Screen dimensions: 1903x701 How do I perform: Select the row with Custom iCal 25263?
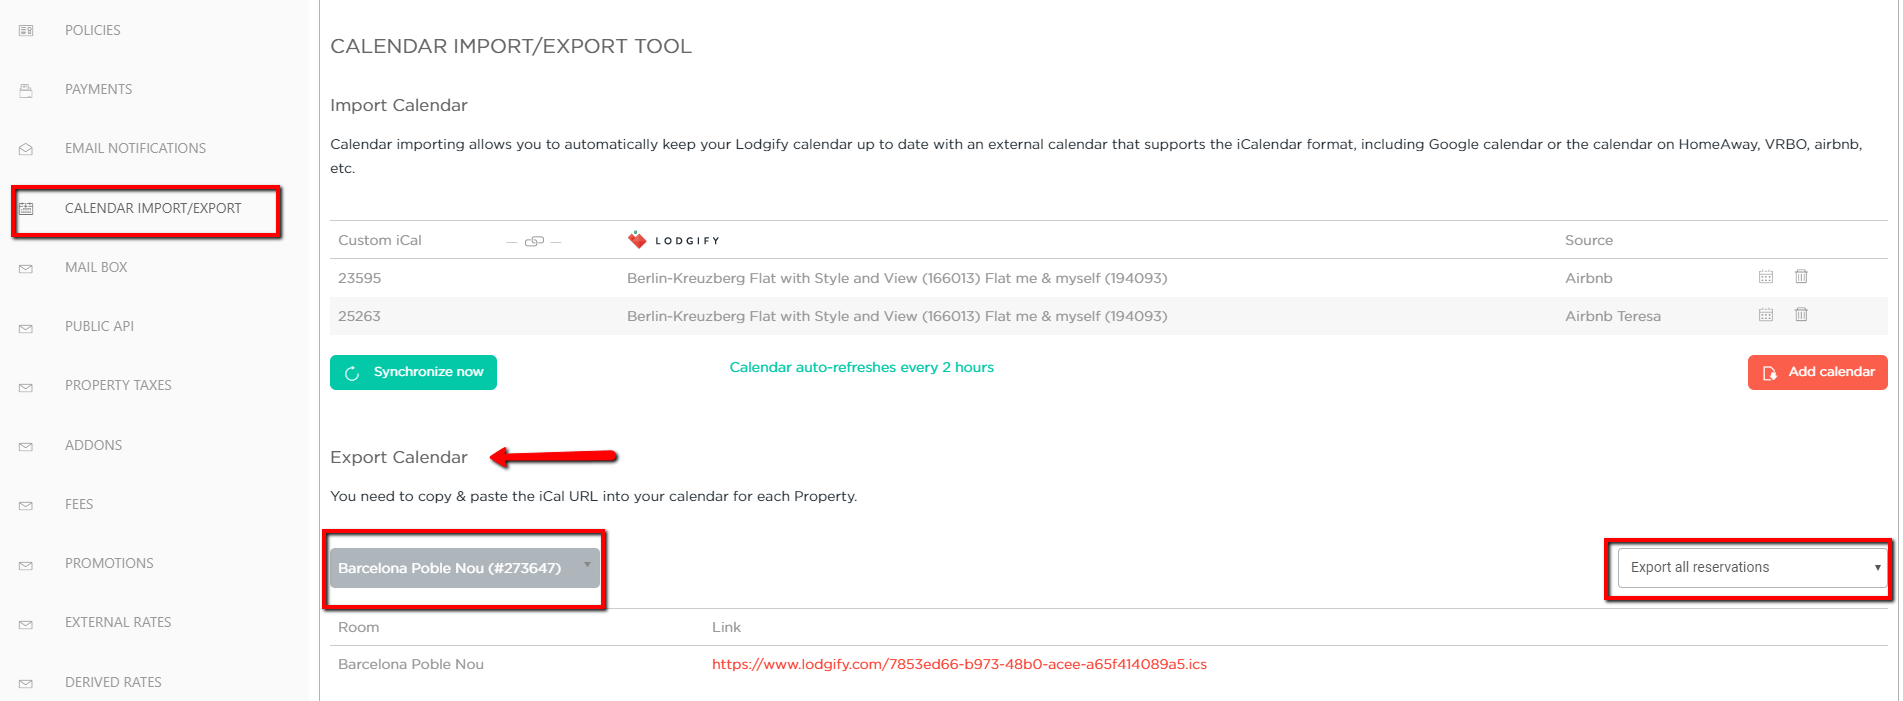[x=1108, y=316]
